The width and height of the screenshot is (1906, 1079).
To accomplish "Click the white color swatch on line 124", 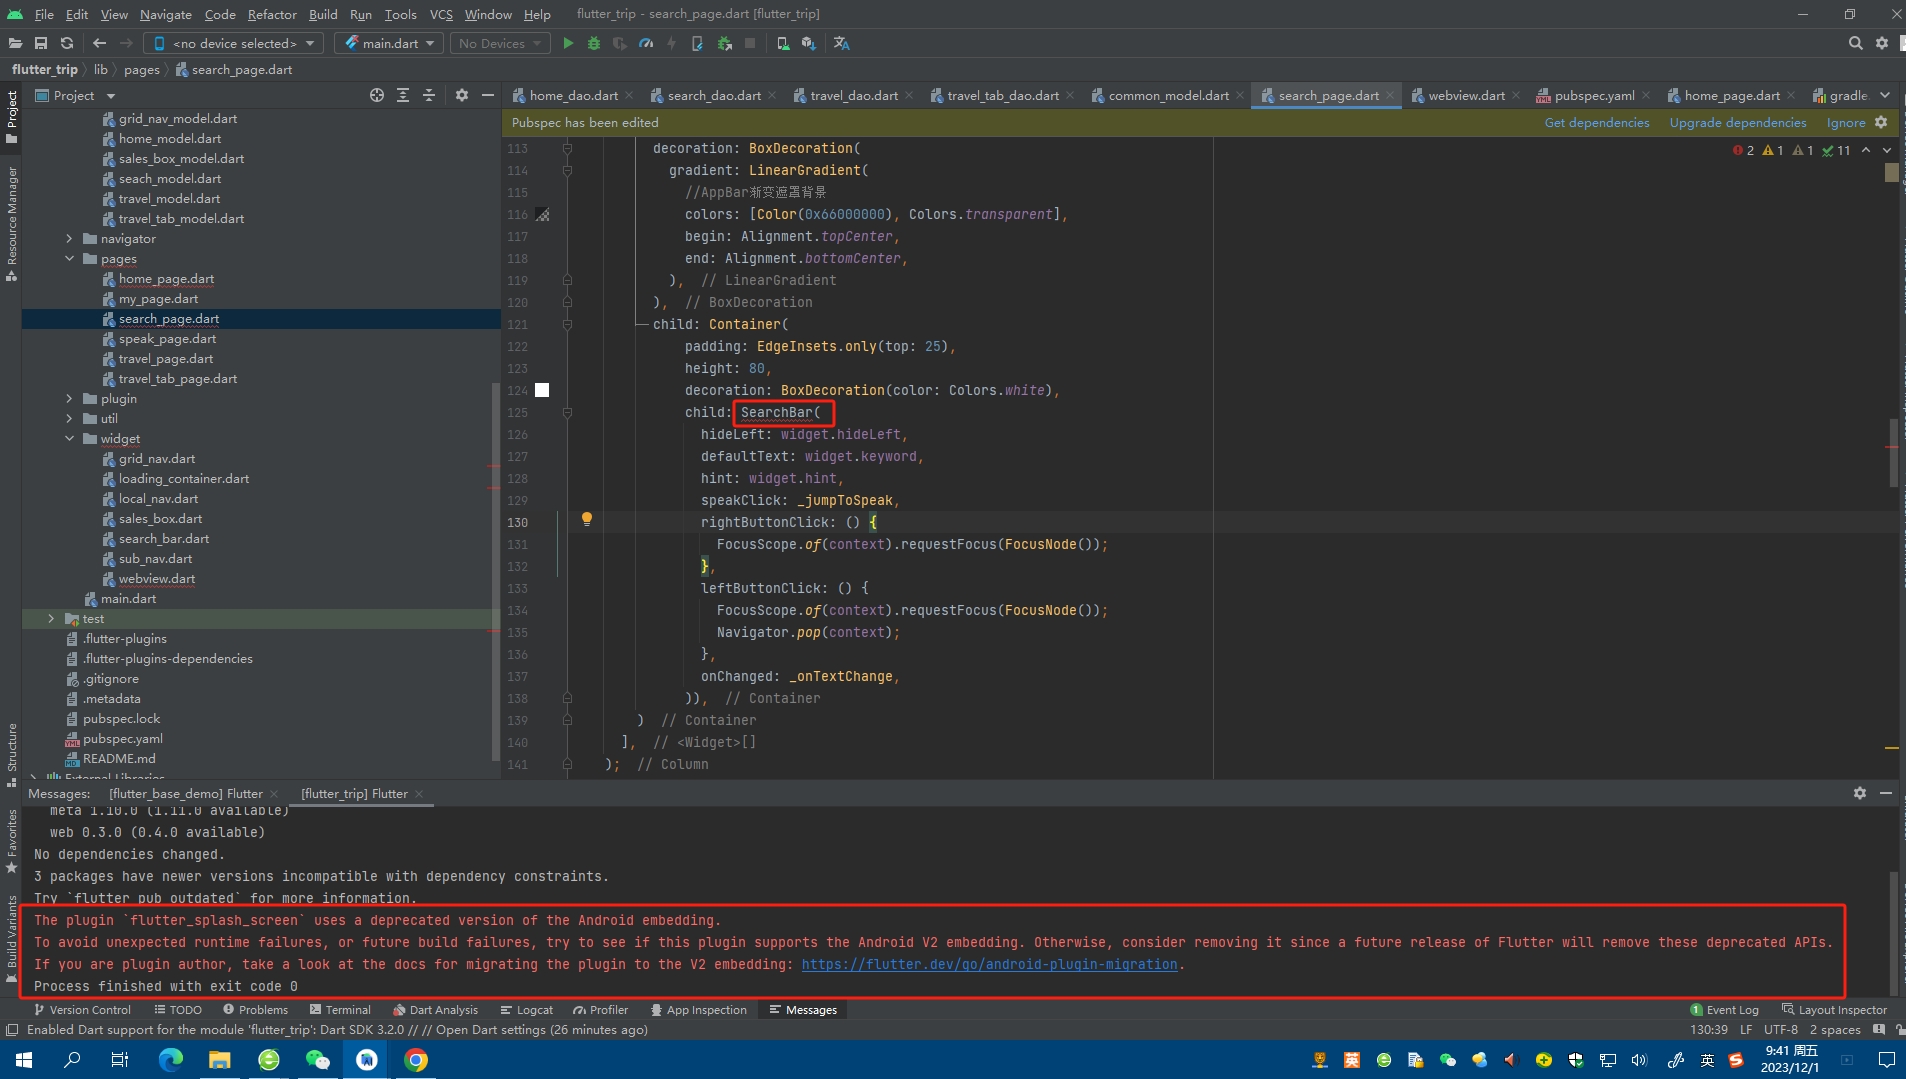I will (x=542, y=390).
